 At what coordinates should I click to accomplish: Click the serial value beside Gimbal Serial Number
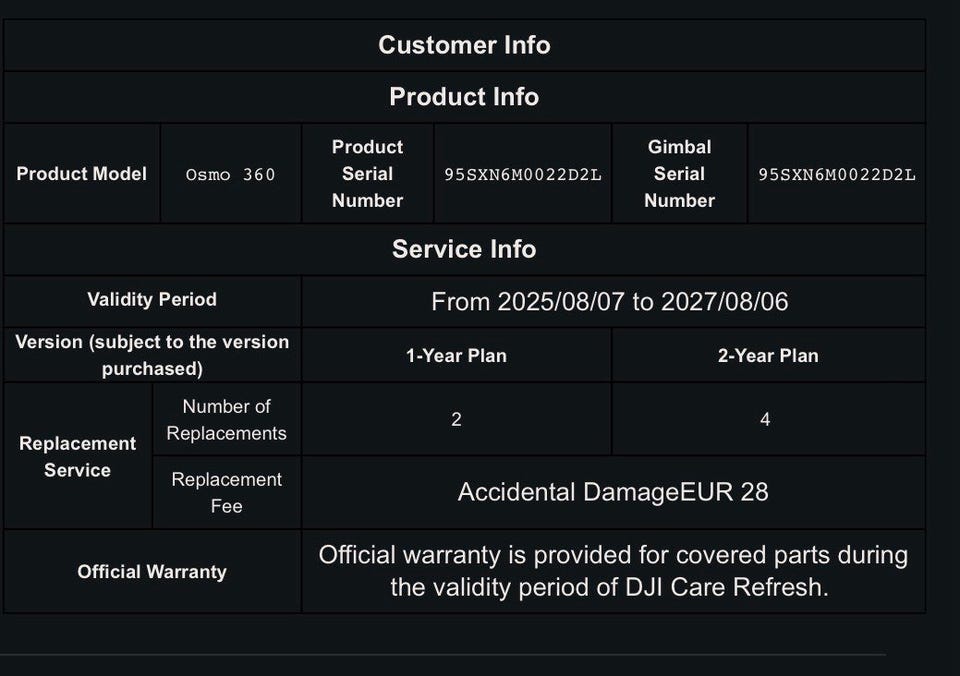[836, 175]
